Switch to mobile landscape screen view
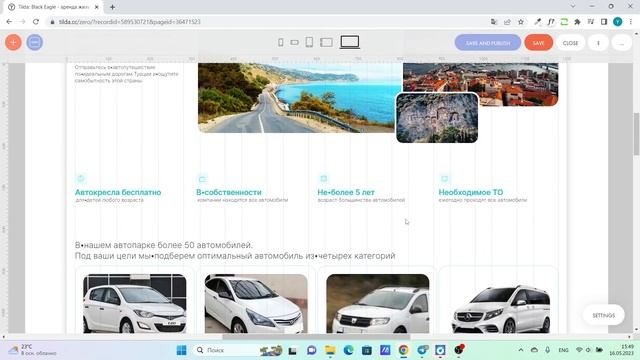This screenshot has height=360, width=640. (x=294, y=42)
